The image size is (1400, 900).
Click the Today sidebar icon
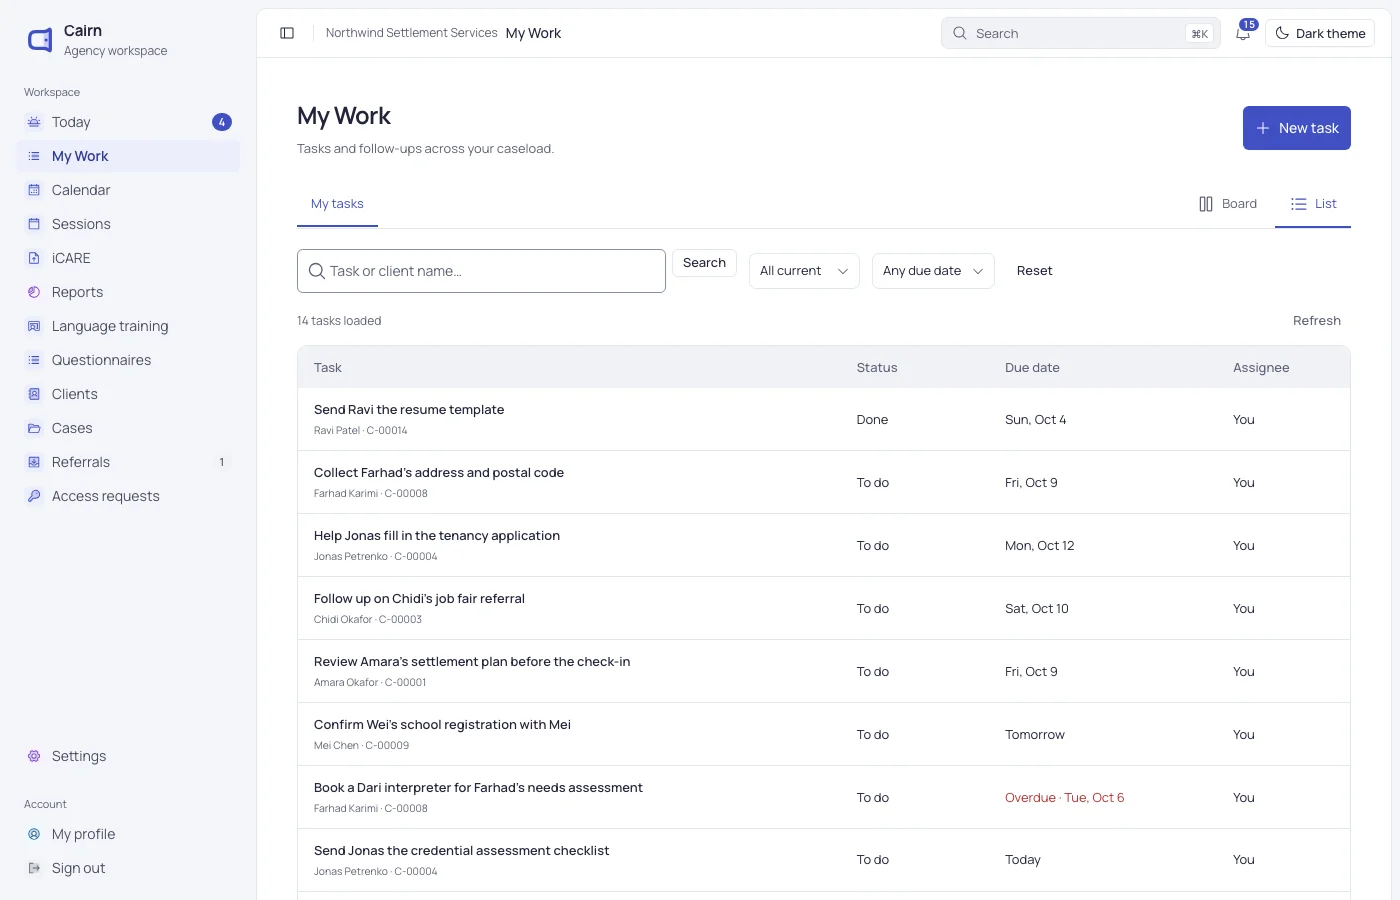point(34,122)
